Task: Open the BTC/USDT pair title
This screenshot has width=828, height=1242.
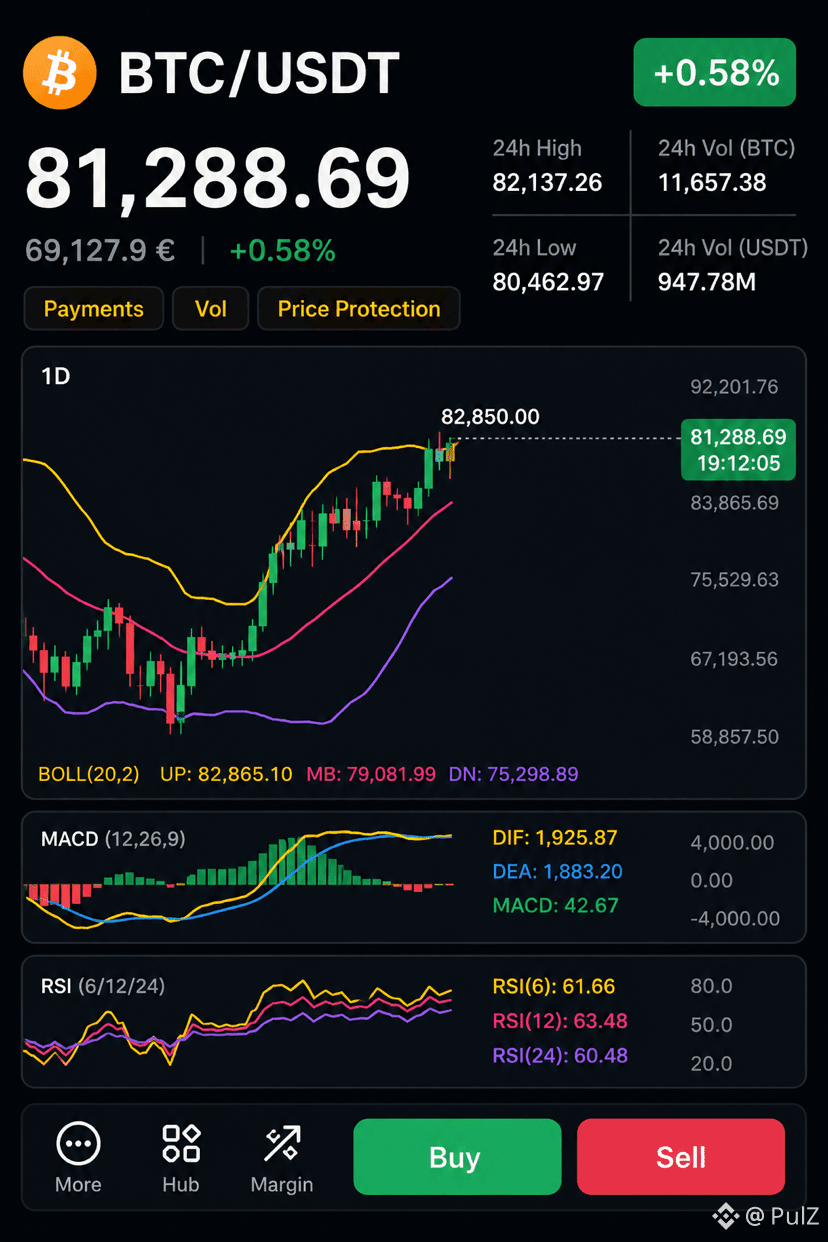Action: coord(259,73)
